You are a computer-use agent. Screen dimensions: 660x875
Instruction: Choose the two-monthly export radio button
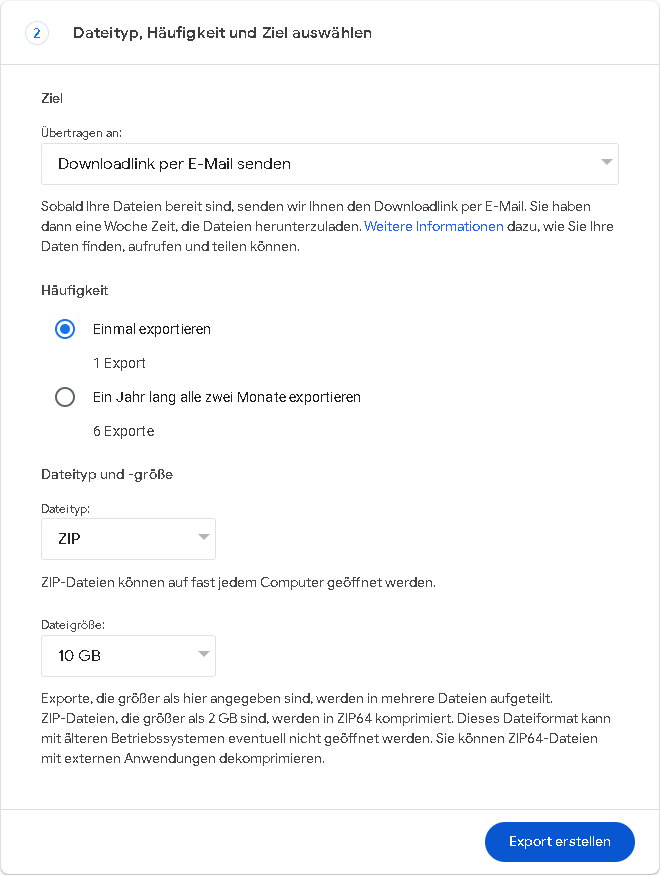point(65,397)
